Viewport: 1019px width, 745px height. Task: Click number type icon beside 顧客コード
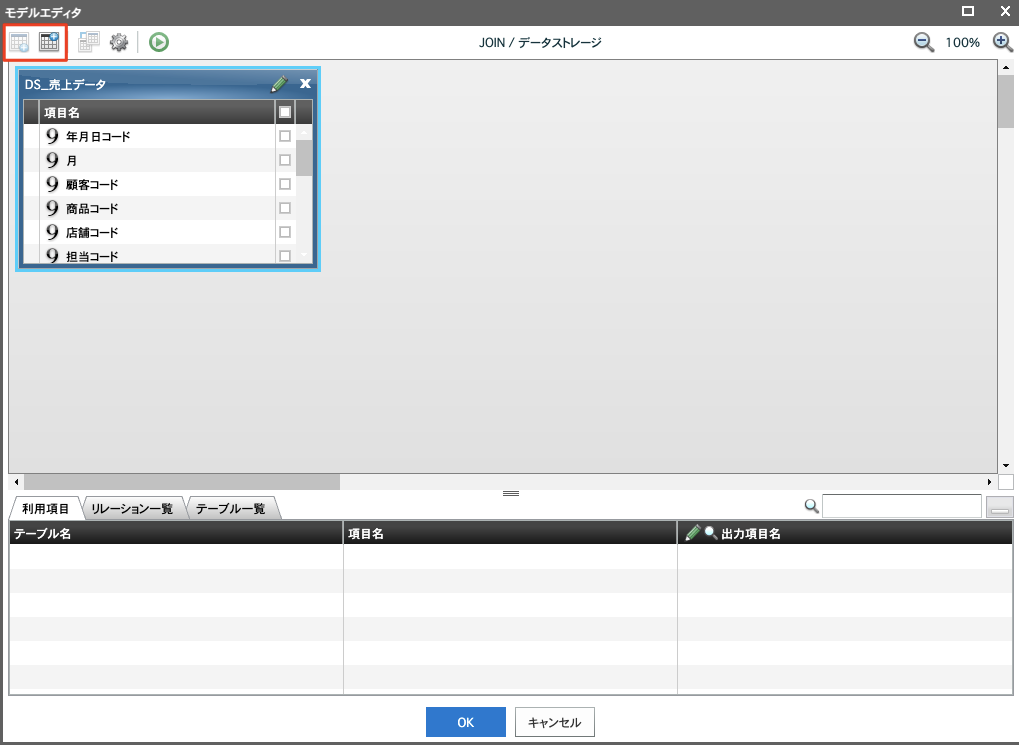(52, 184)
